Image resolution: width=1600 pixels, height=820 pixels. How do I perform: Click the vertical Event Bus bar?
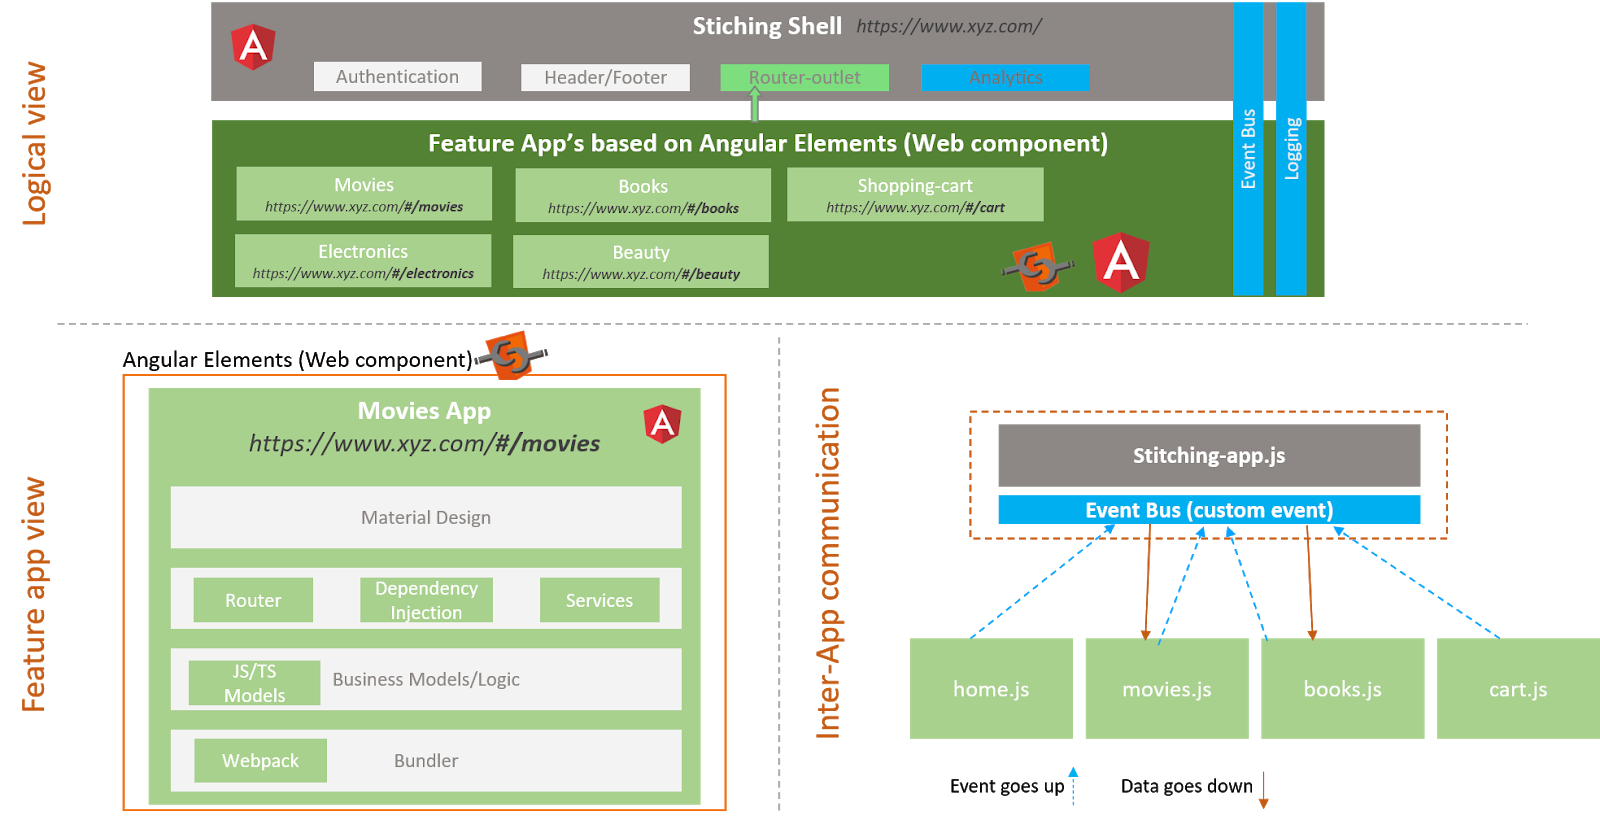(x=1248, y=149)
